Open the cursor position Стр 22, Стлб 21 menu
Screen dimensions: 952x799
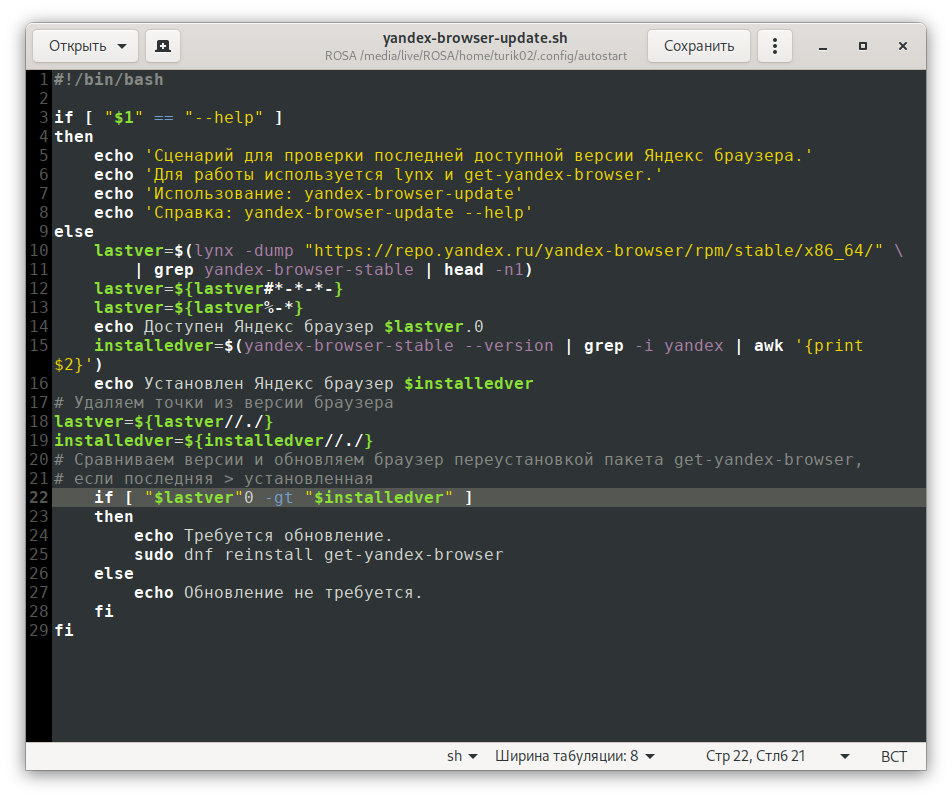point(777,756)
